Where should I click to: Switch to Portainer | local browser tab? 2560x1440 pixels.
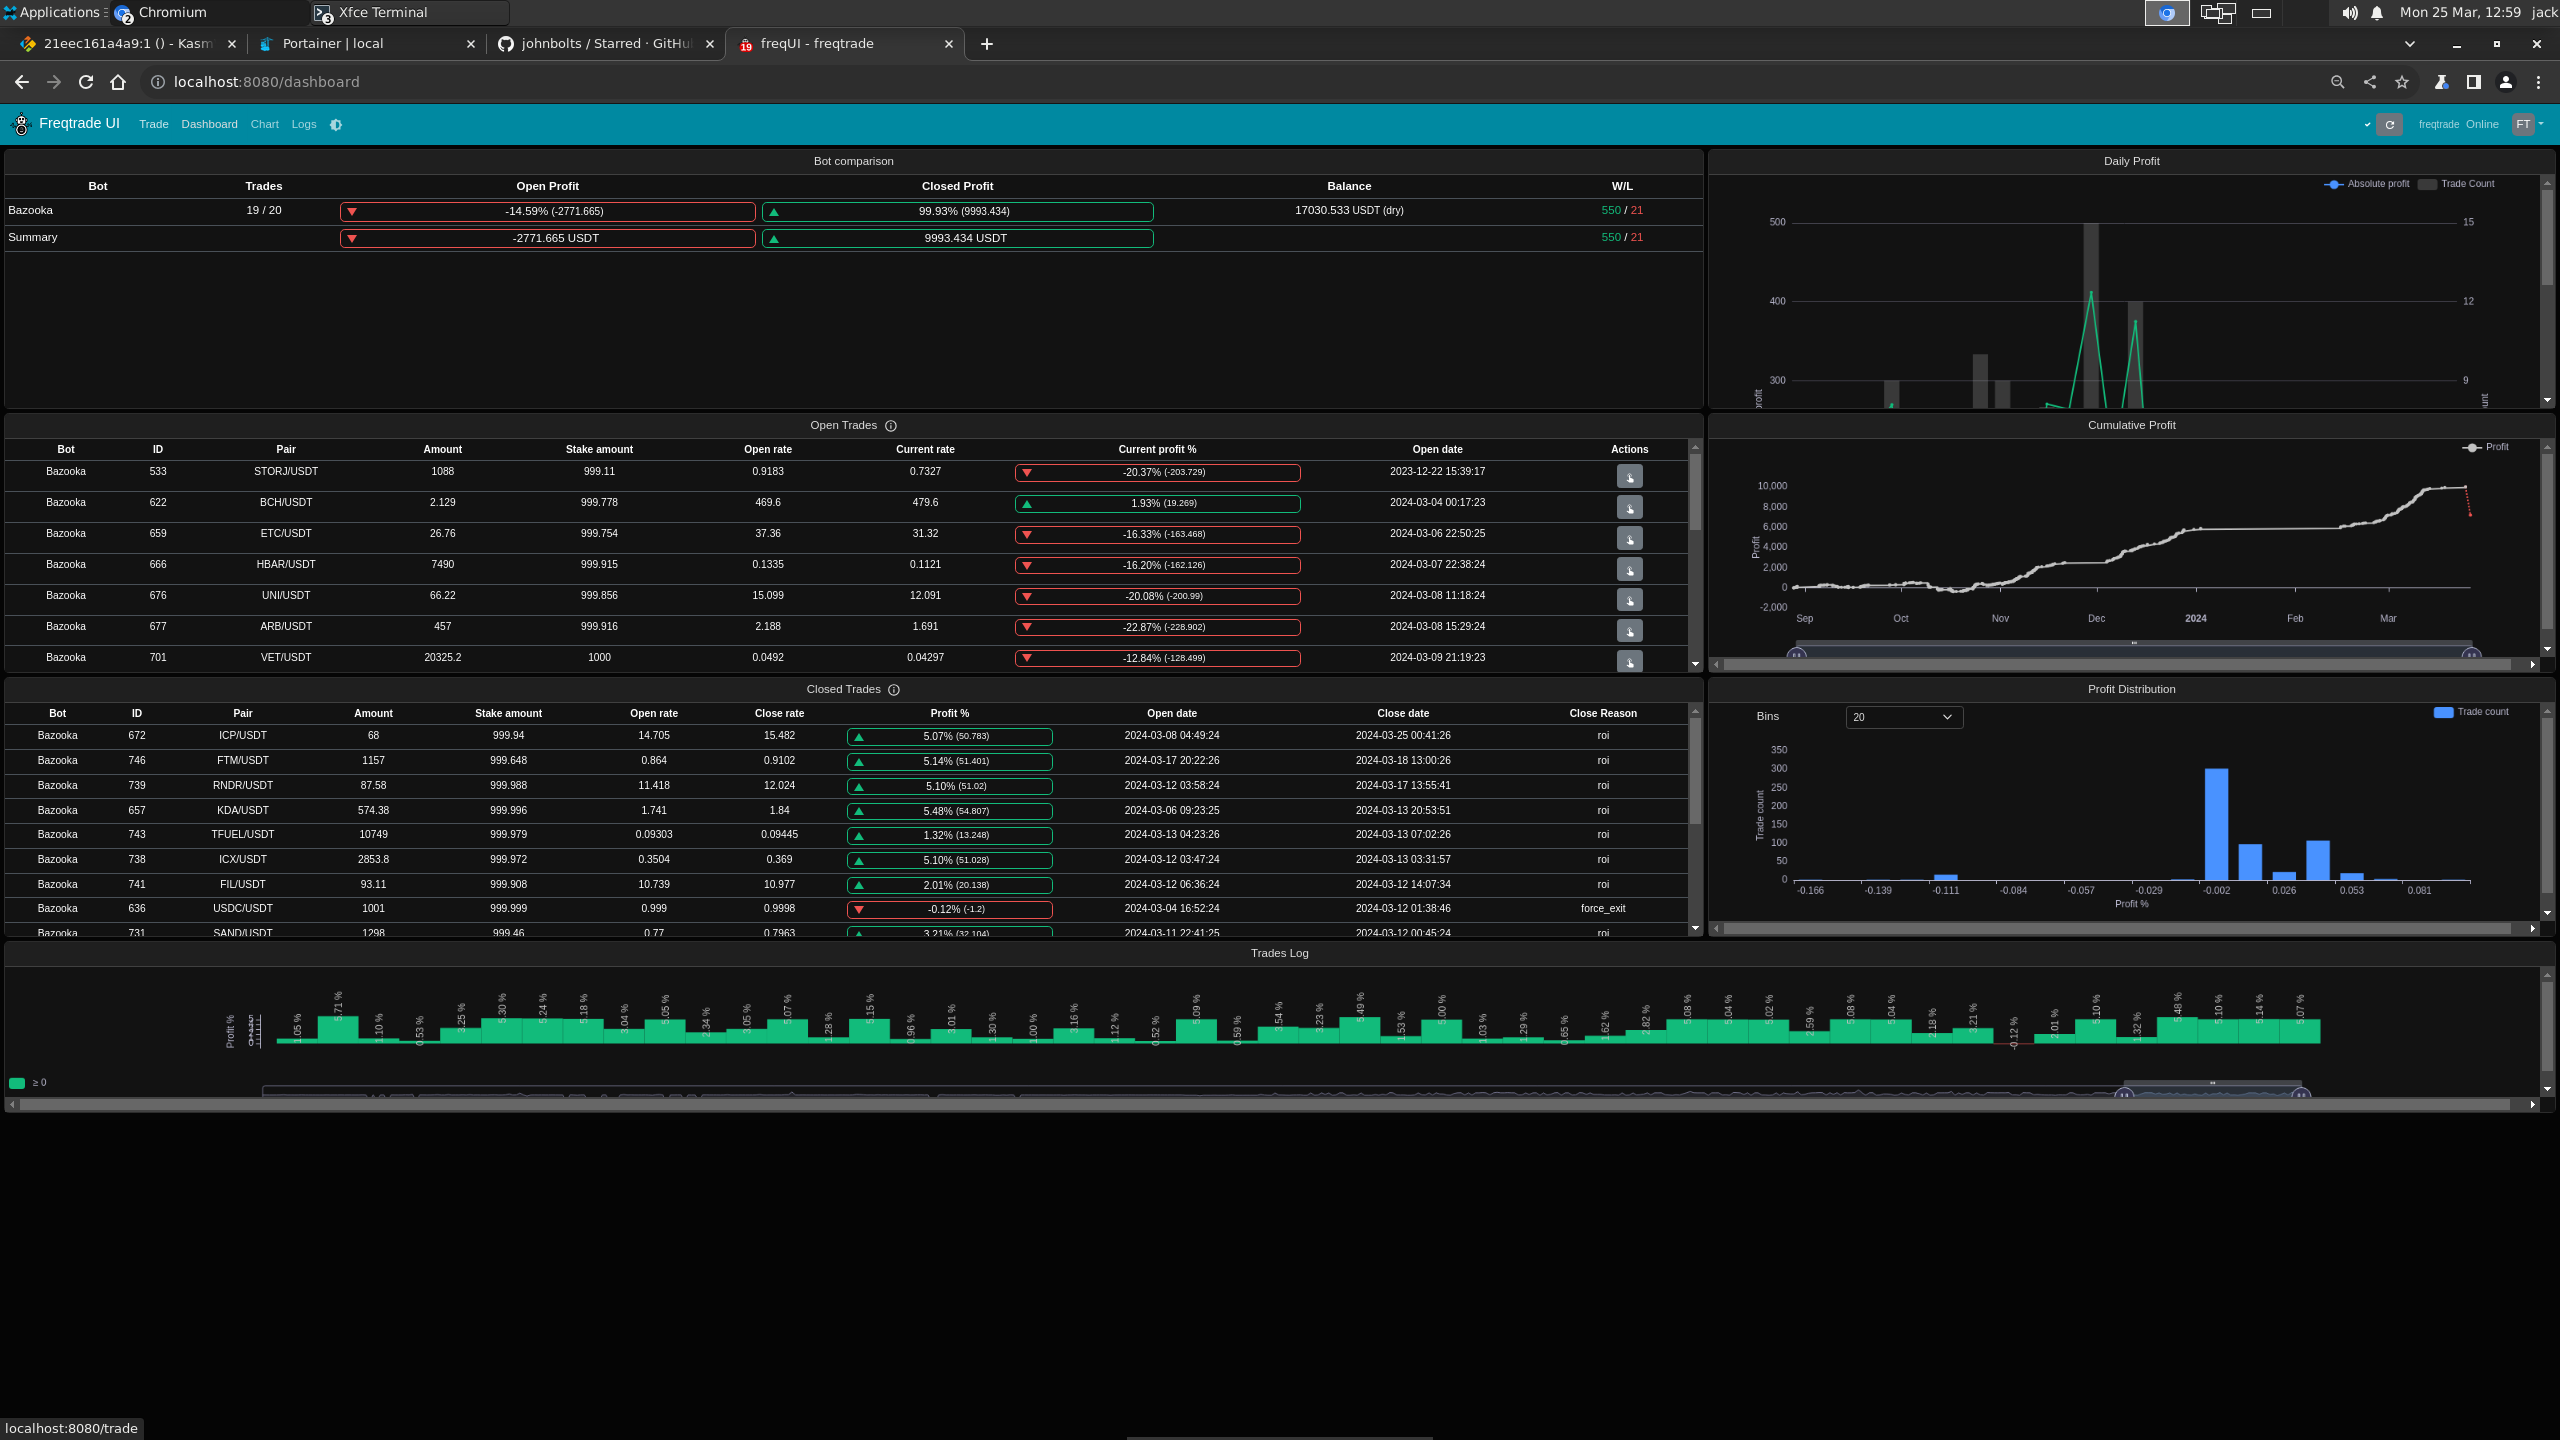[333, 44]
